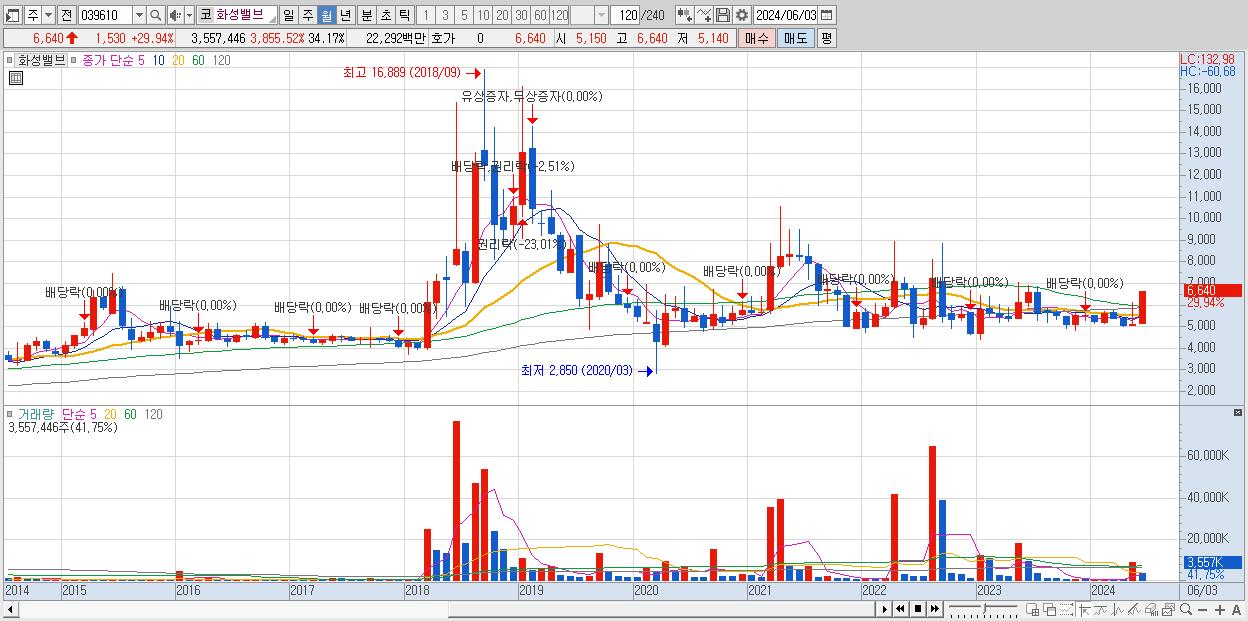Click the stop button on bottom bar
Screen dimensions: 1248x621
pos(917,609)
